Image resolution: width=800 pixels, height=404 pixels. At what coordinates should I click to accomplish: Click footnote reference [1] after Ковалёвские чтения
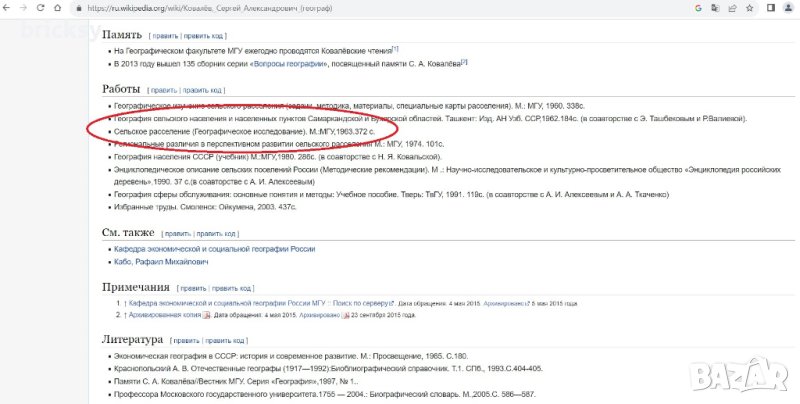[x=395, y=48]
